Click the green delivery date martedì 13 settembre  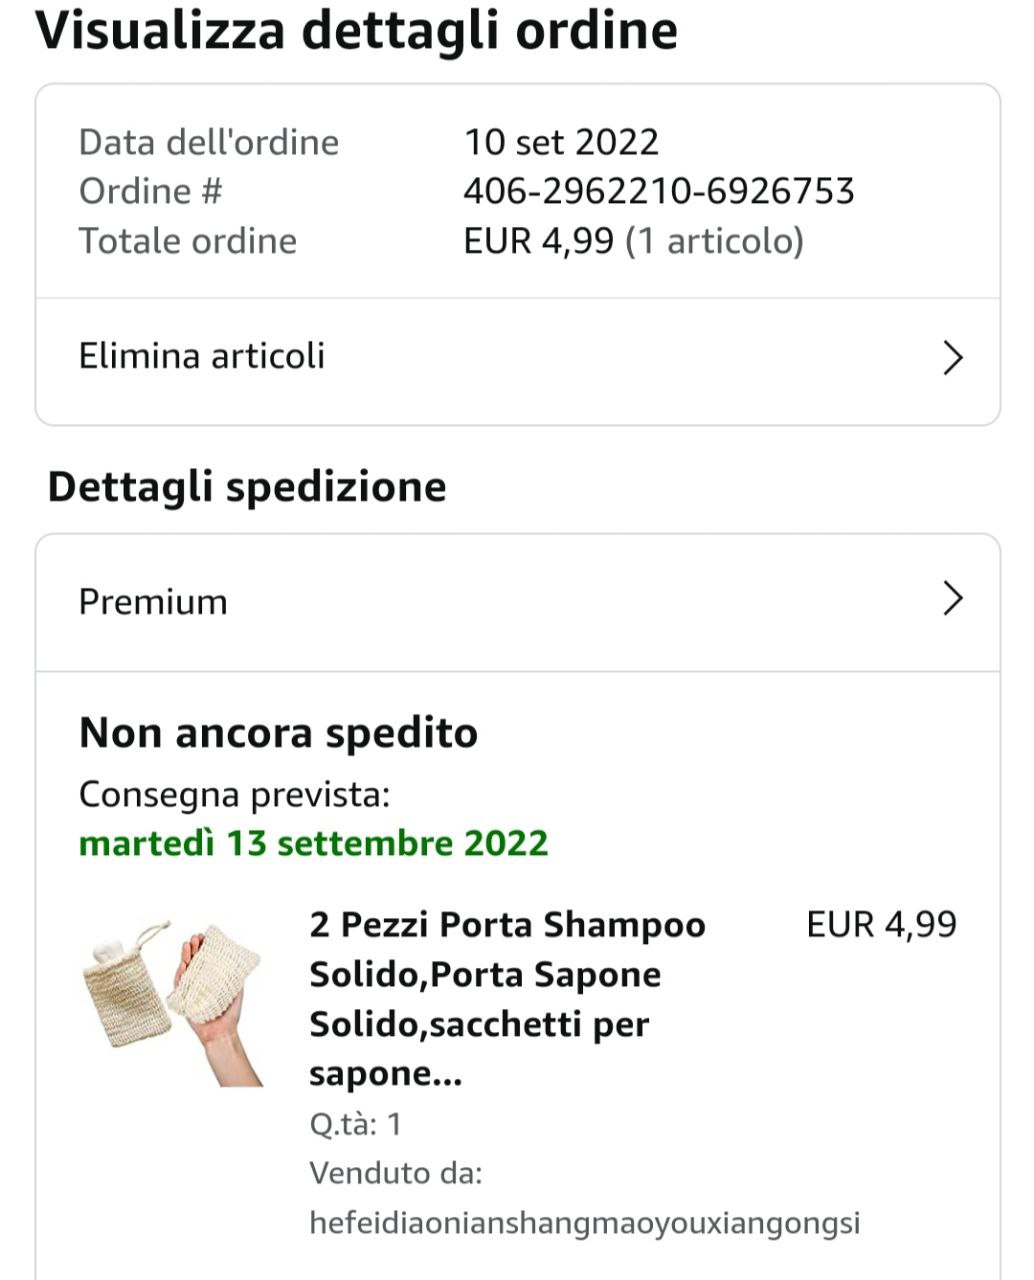tap(313, 843)
